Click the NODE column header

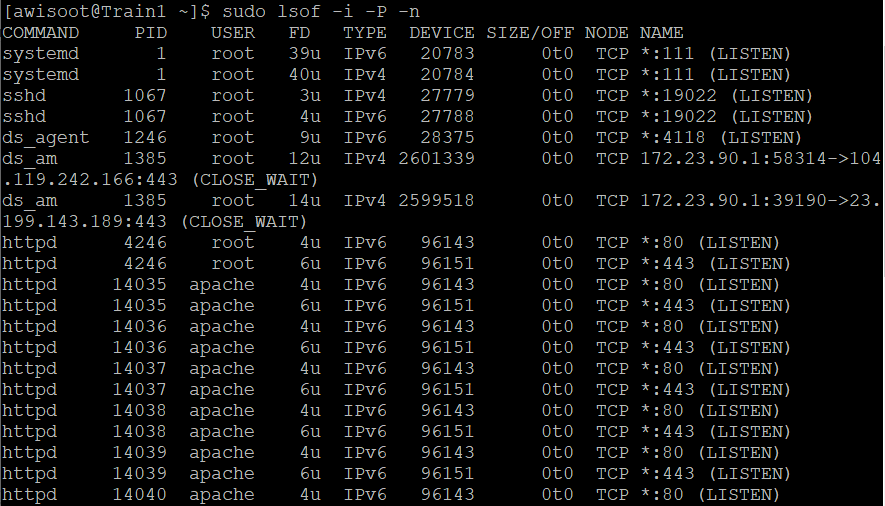click(x=607, y=33)
